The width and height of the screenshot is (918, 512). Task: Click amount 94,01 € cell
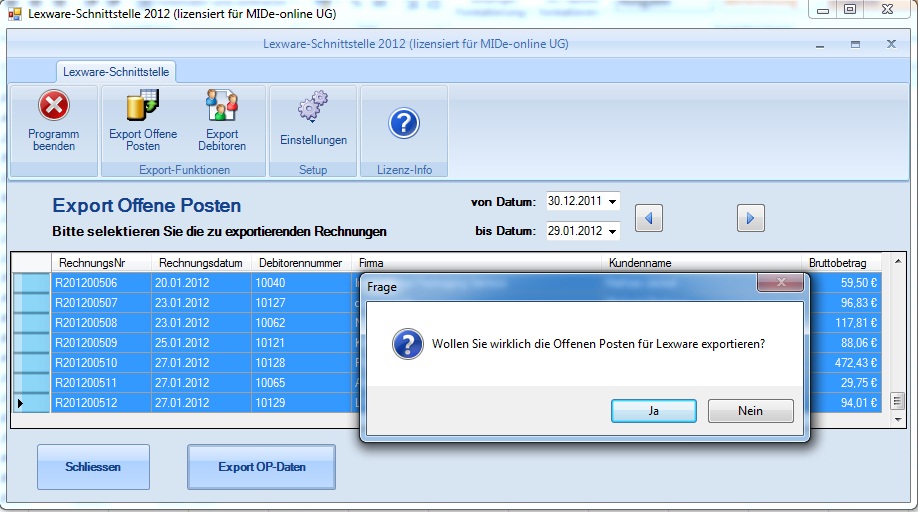click(x=845, y=403)
